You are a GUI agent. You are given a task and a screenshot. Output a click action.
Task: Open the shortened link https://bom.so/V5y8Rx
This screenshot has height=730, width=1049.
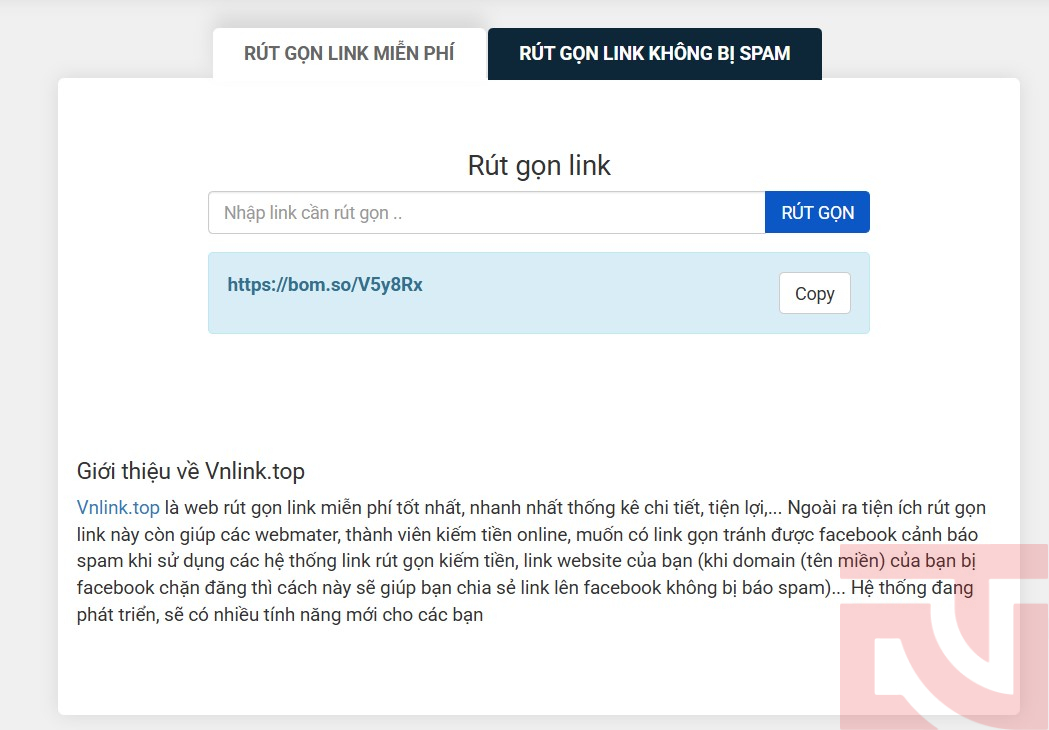coord(325,285)
